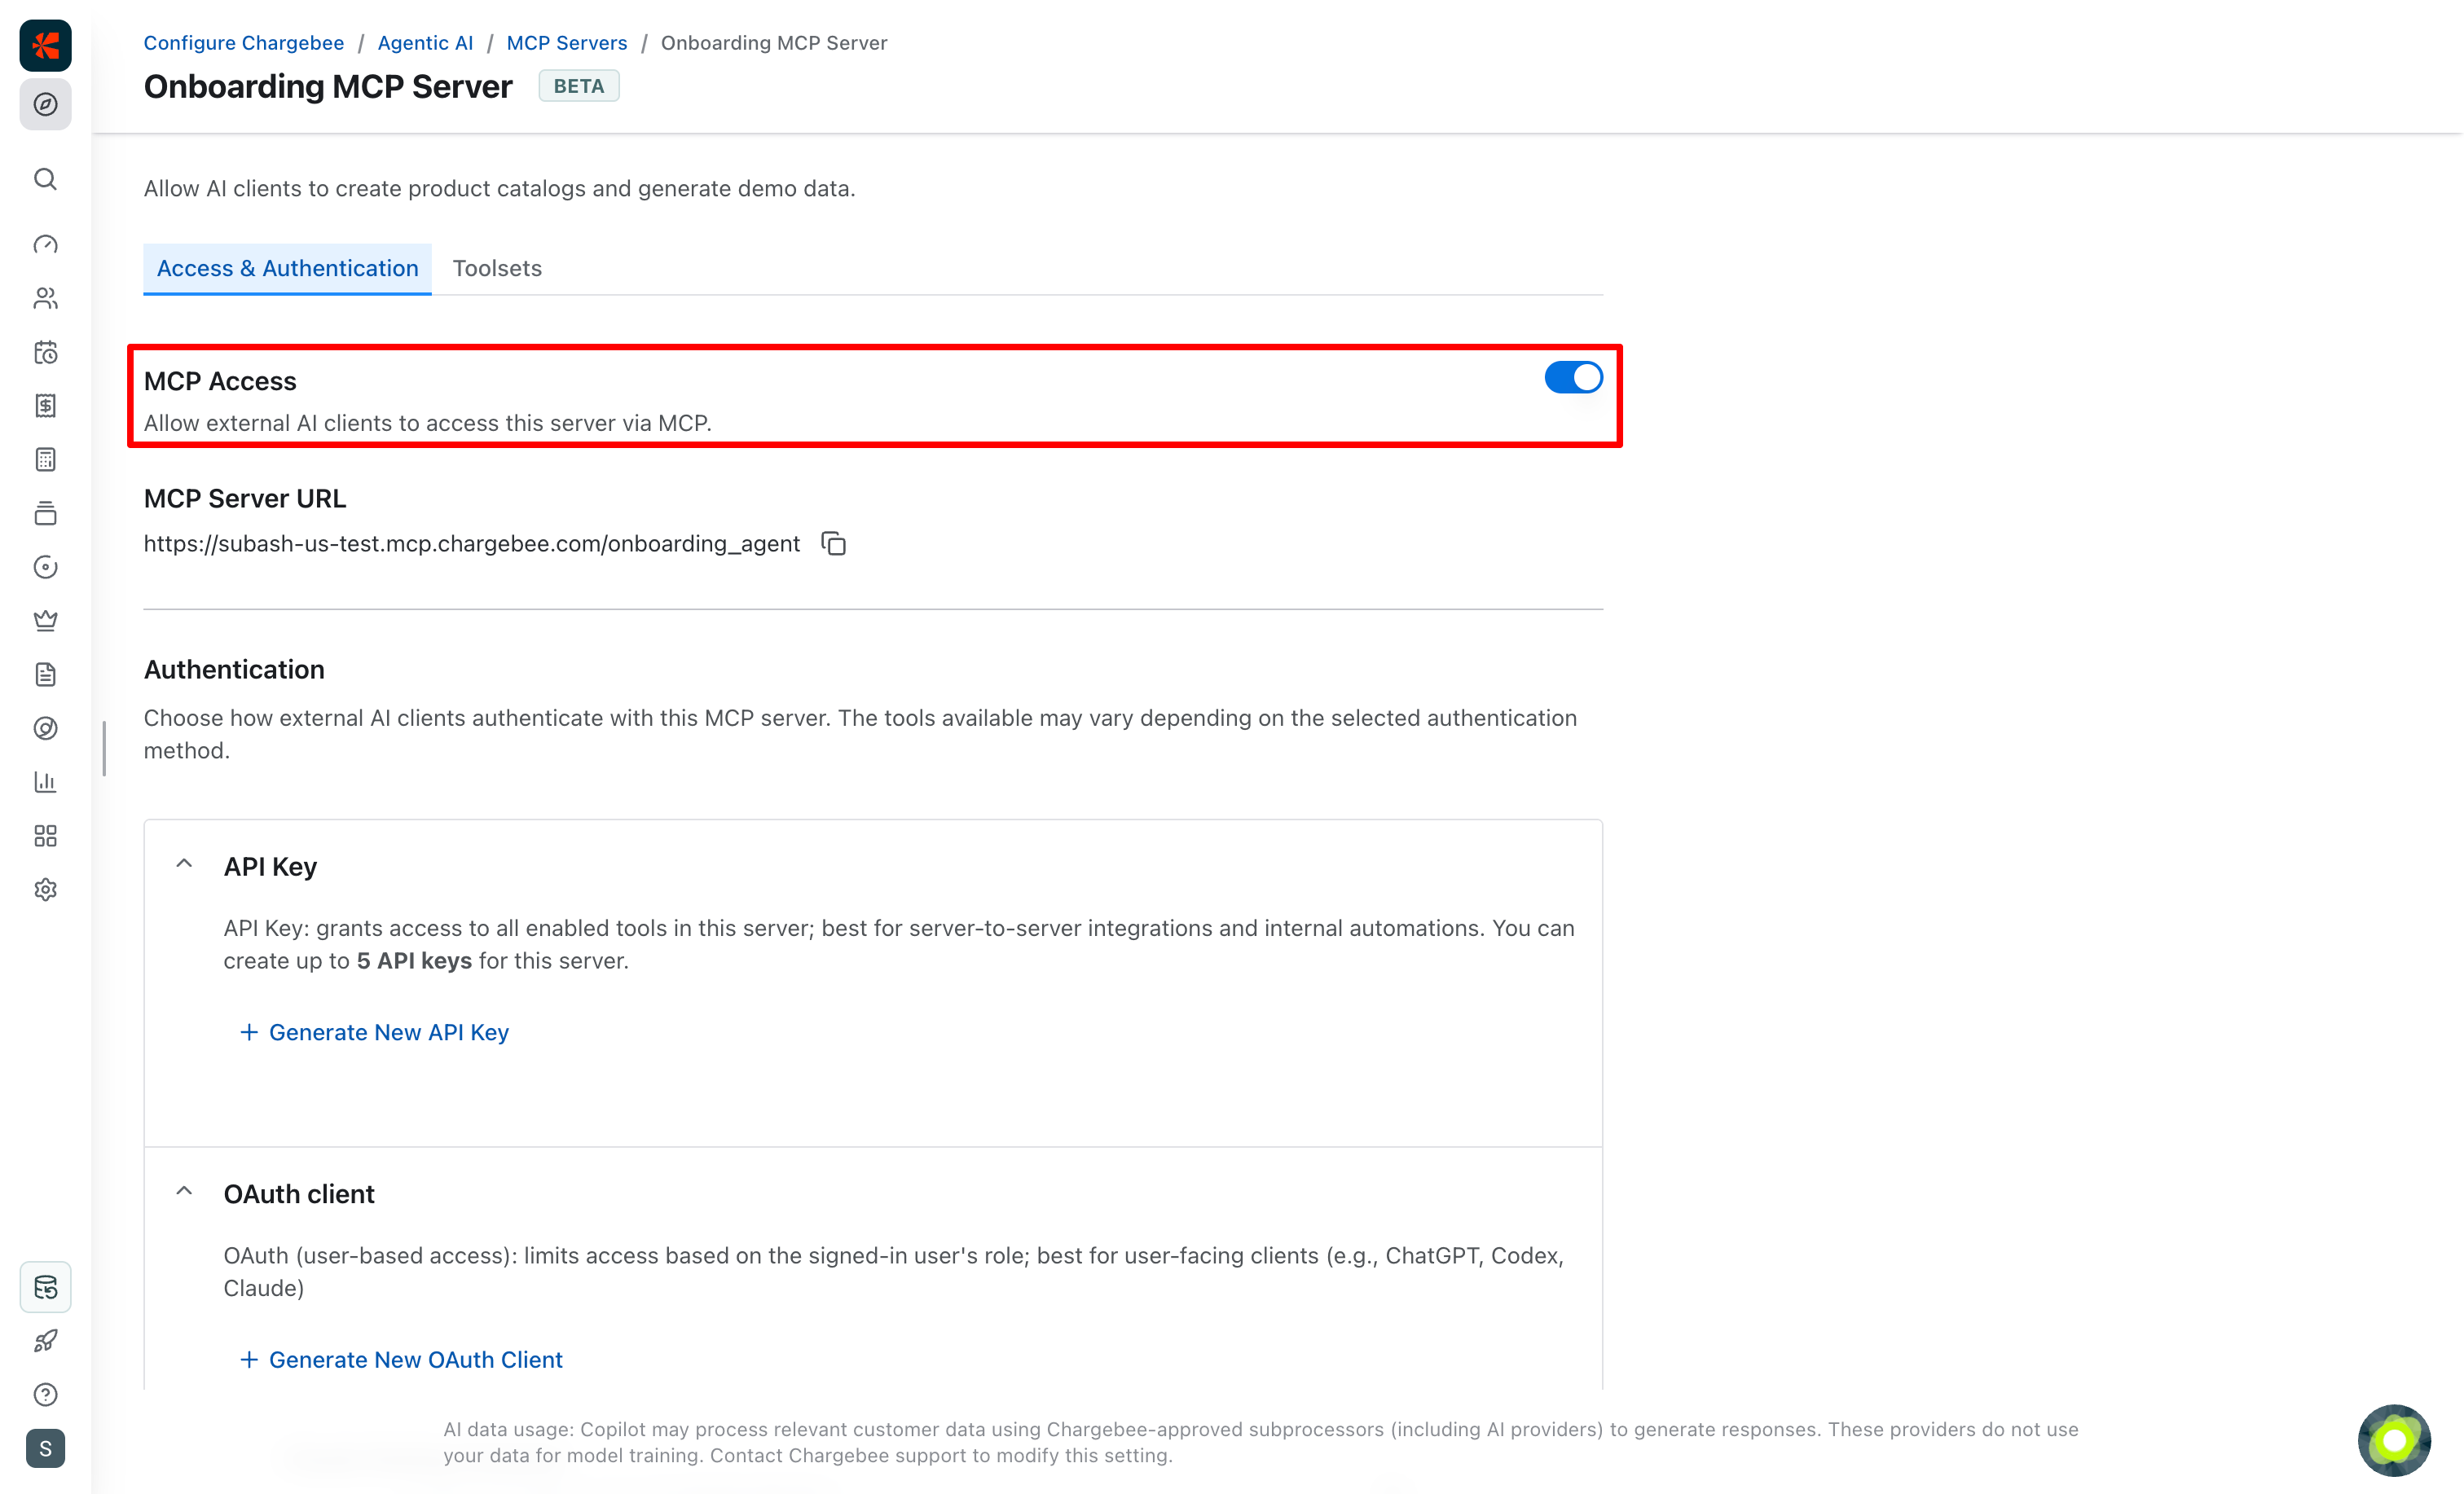Image resolution: width=2464 pixels, height=1494 pixels.
Task: Open the settings gear icon
Action: (x=45, y=889)
